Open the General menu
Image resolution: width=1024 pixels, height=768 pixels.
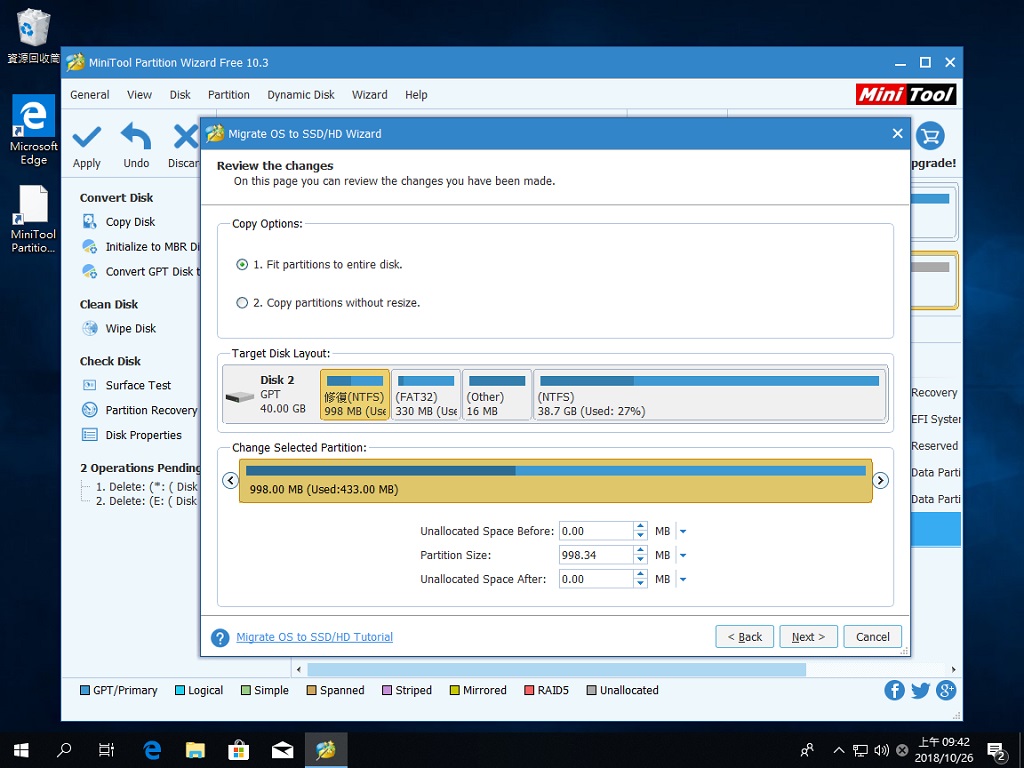click(89, 95)
